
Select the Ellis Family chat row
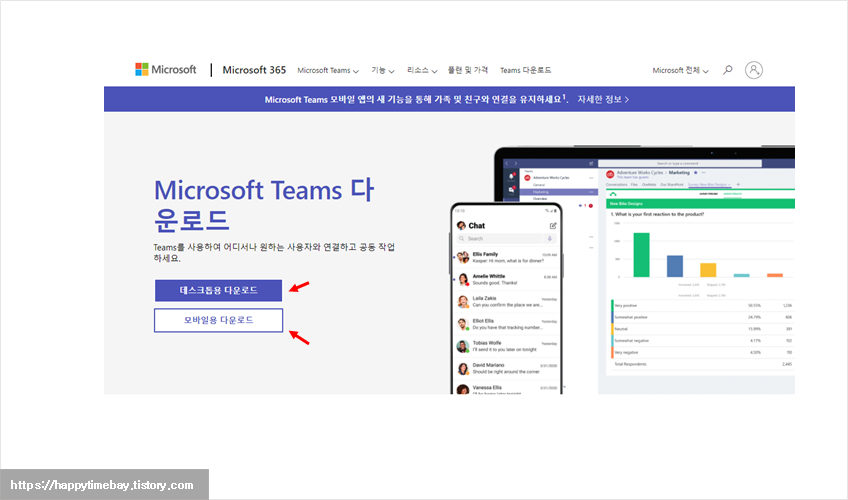click(x=506, y=257)
